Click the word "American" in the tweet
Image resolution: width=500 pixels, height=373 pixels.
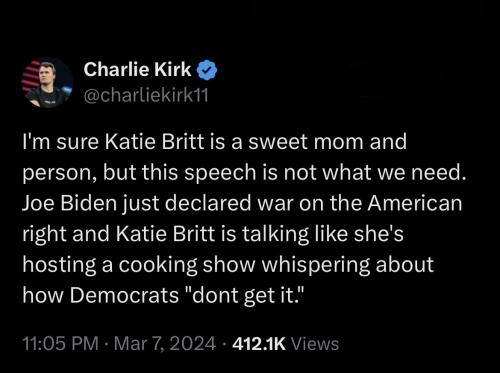pos(415,203)
